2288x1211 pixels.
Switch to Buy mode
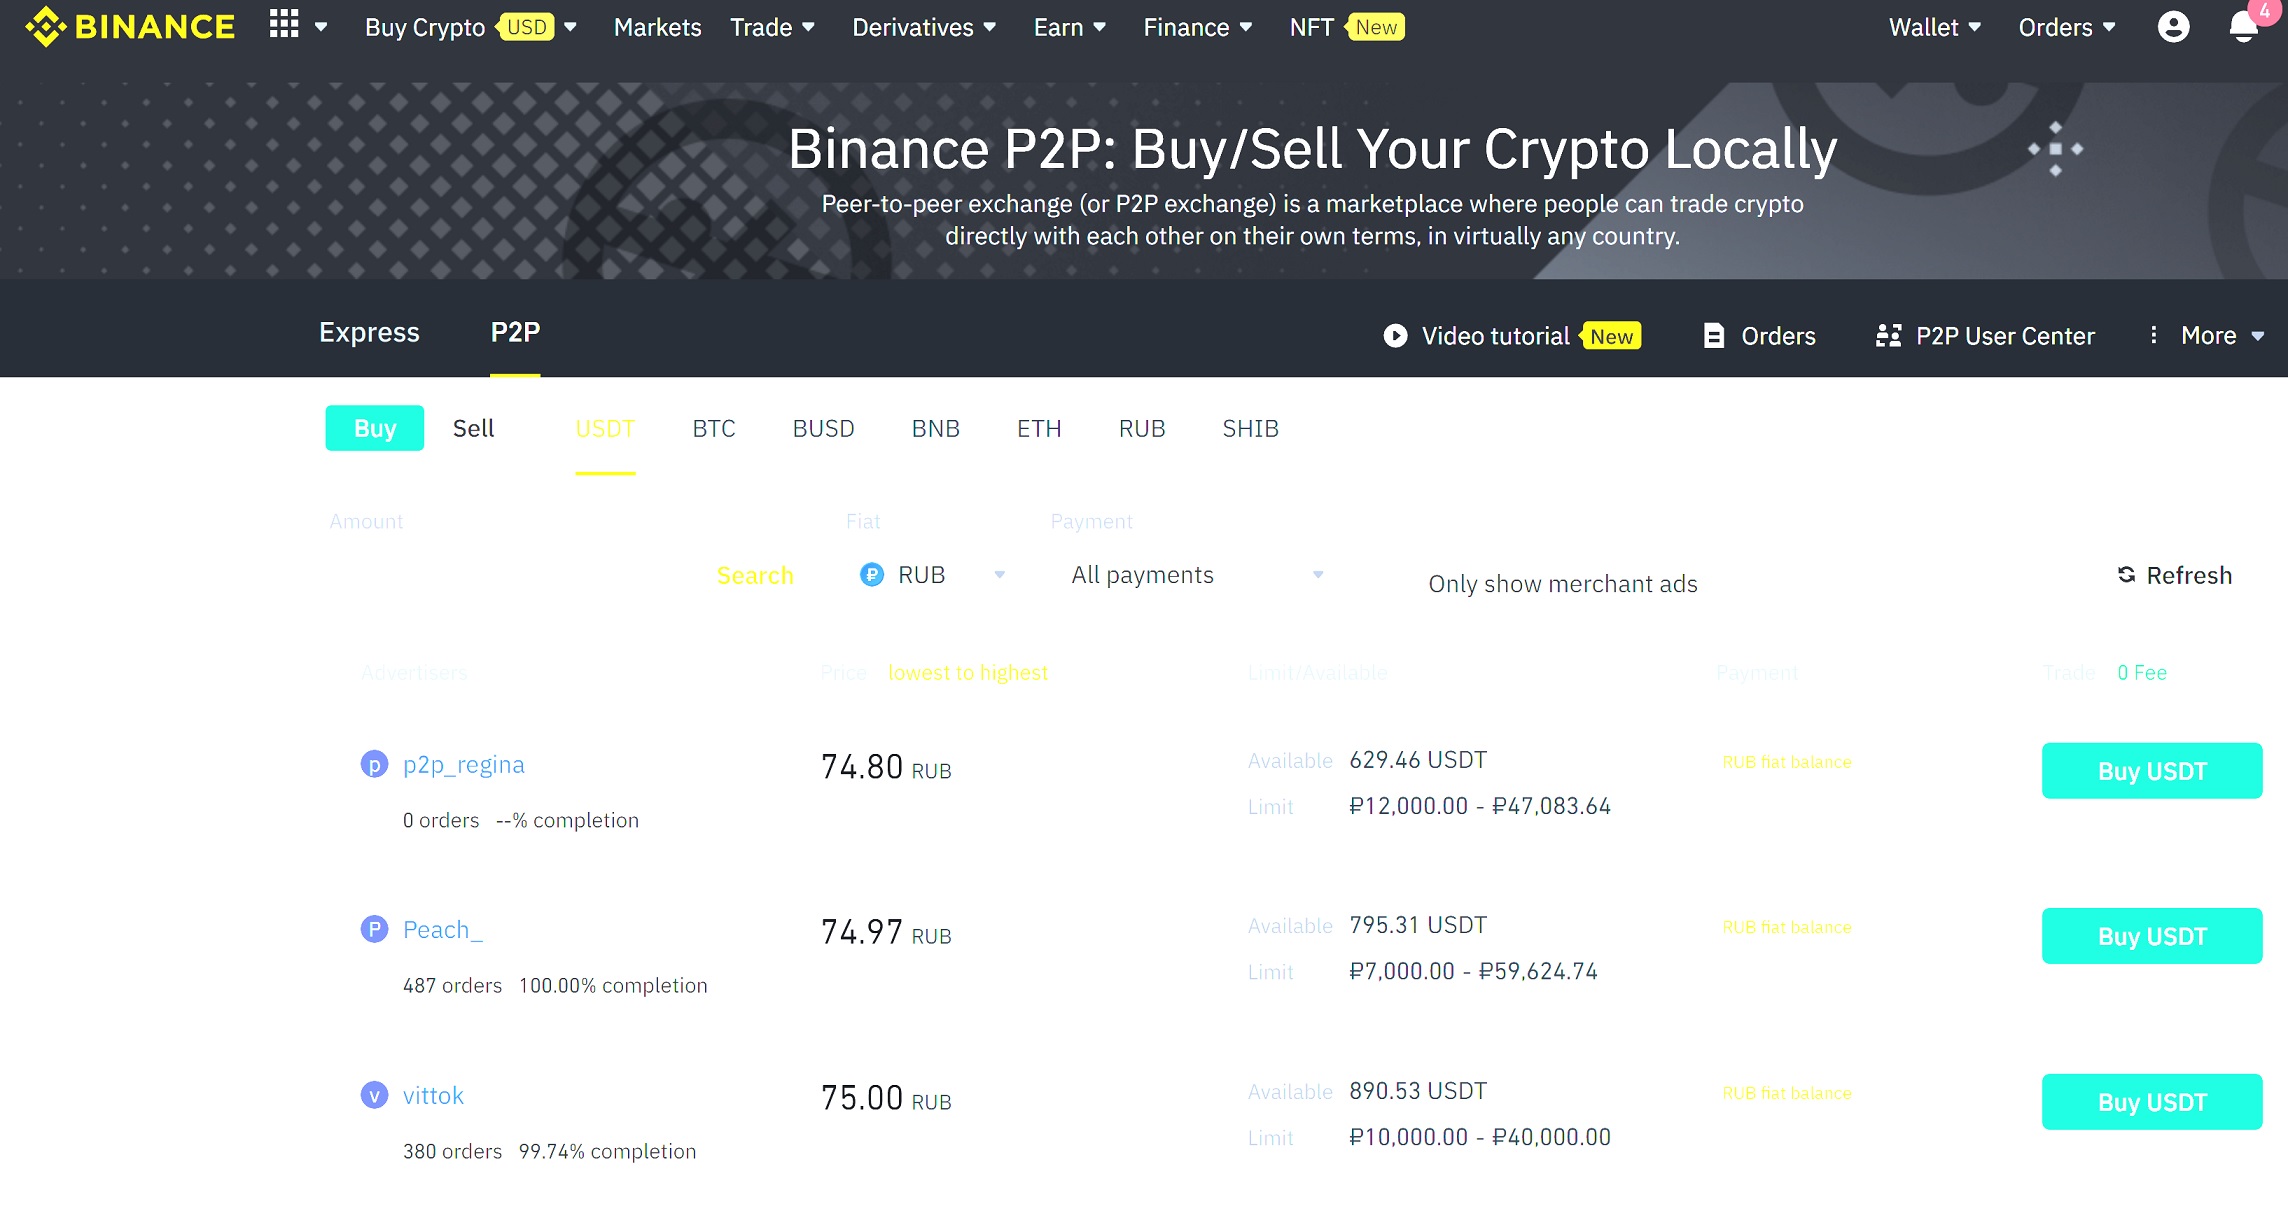(375, 428)
